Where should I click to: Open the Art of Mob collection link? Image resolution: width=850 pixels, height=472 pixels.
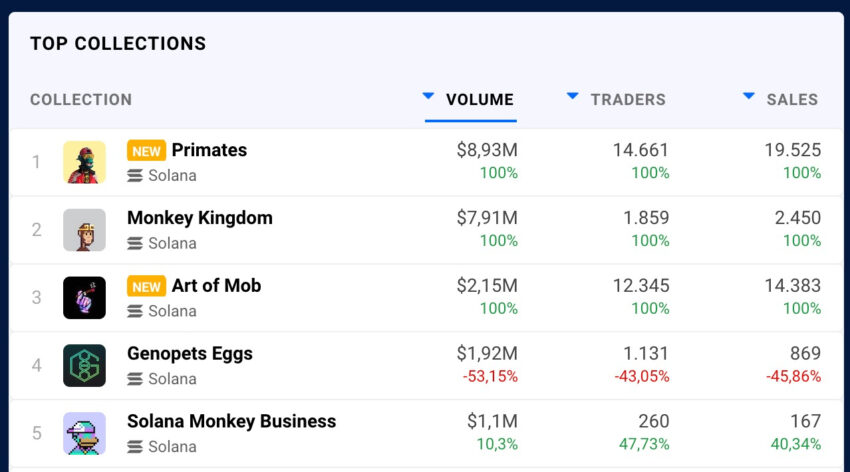(216, 286)
